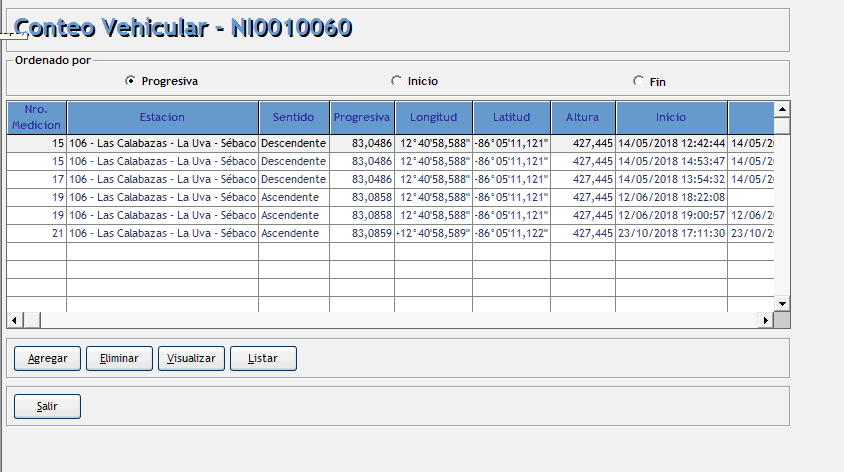Click the Sentido column header
The width and height of the screenshot is (844, 472).
pyautogui.click(x=294, y=117)
